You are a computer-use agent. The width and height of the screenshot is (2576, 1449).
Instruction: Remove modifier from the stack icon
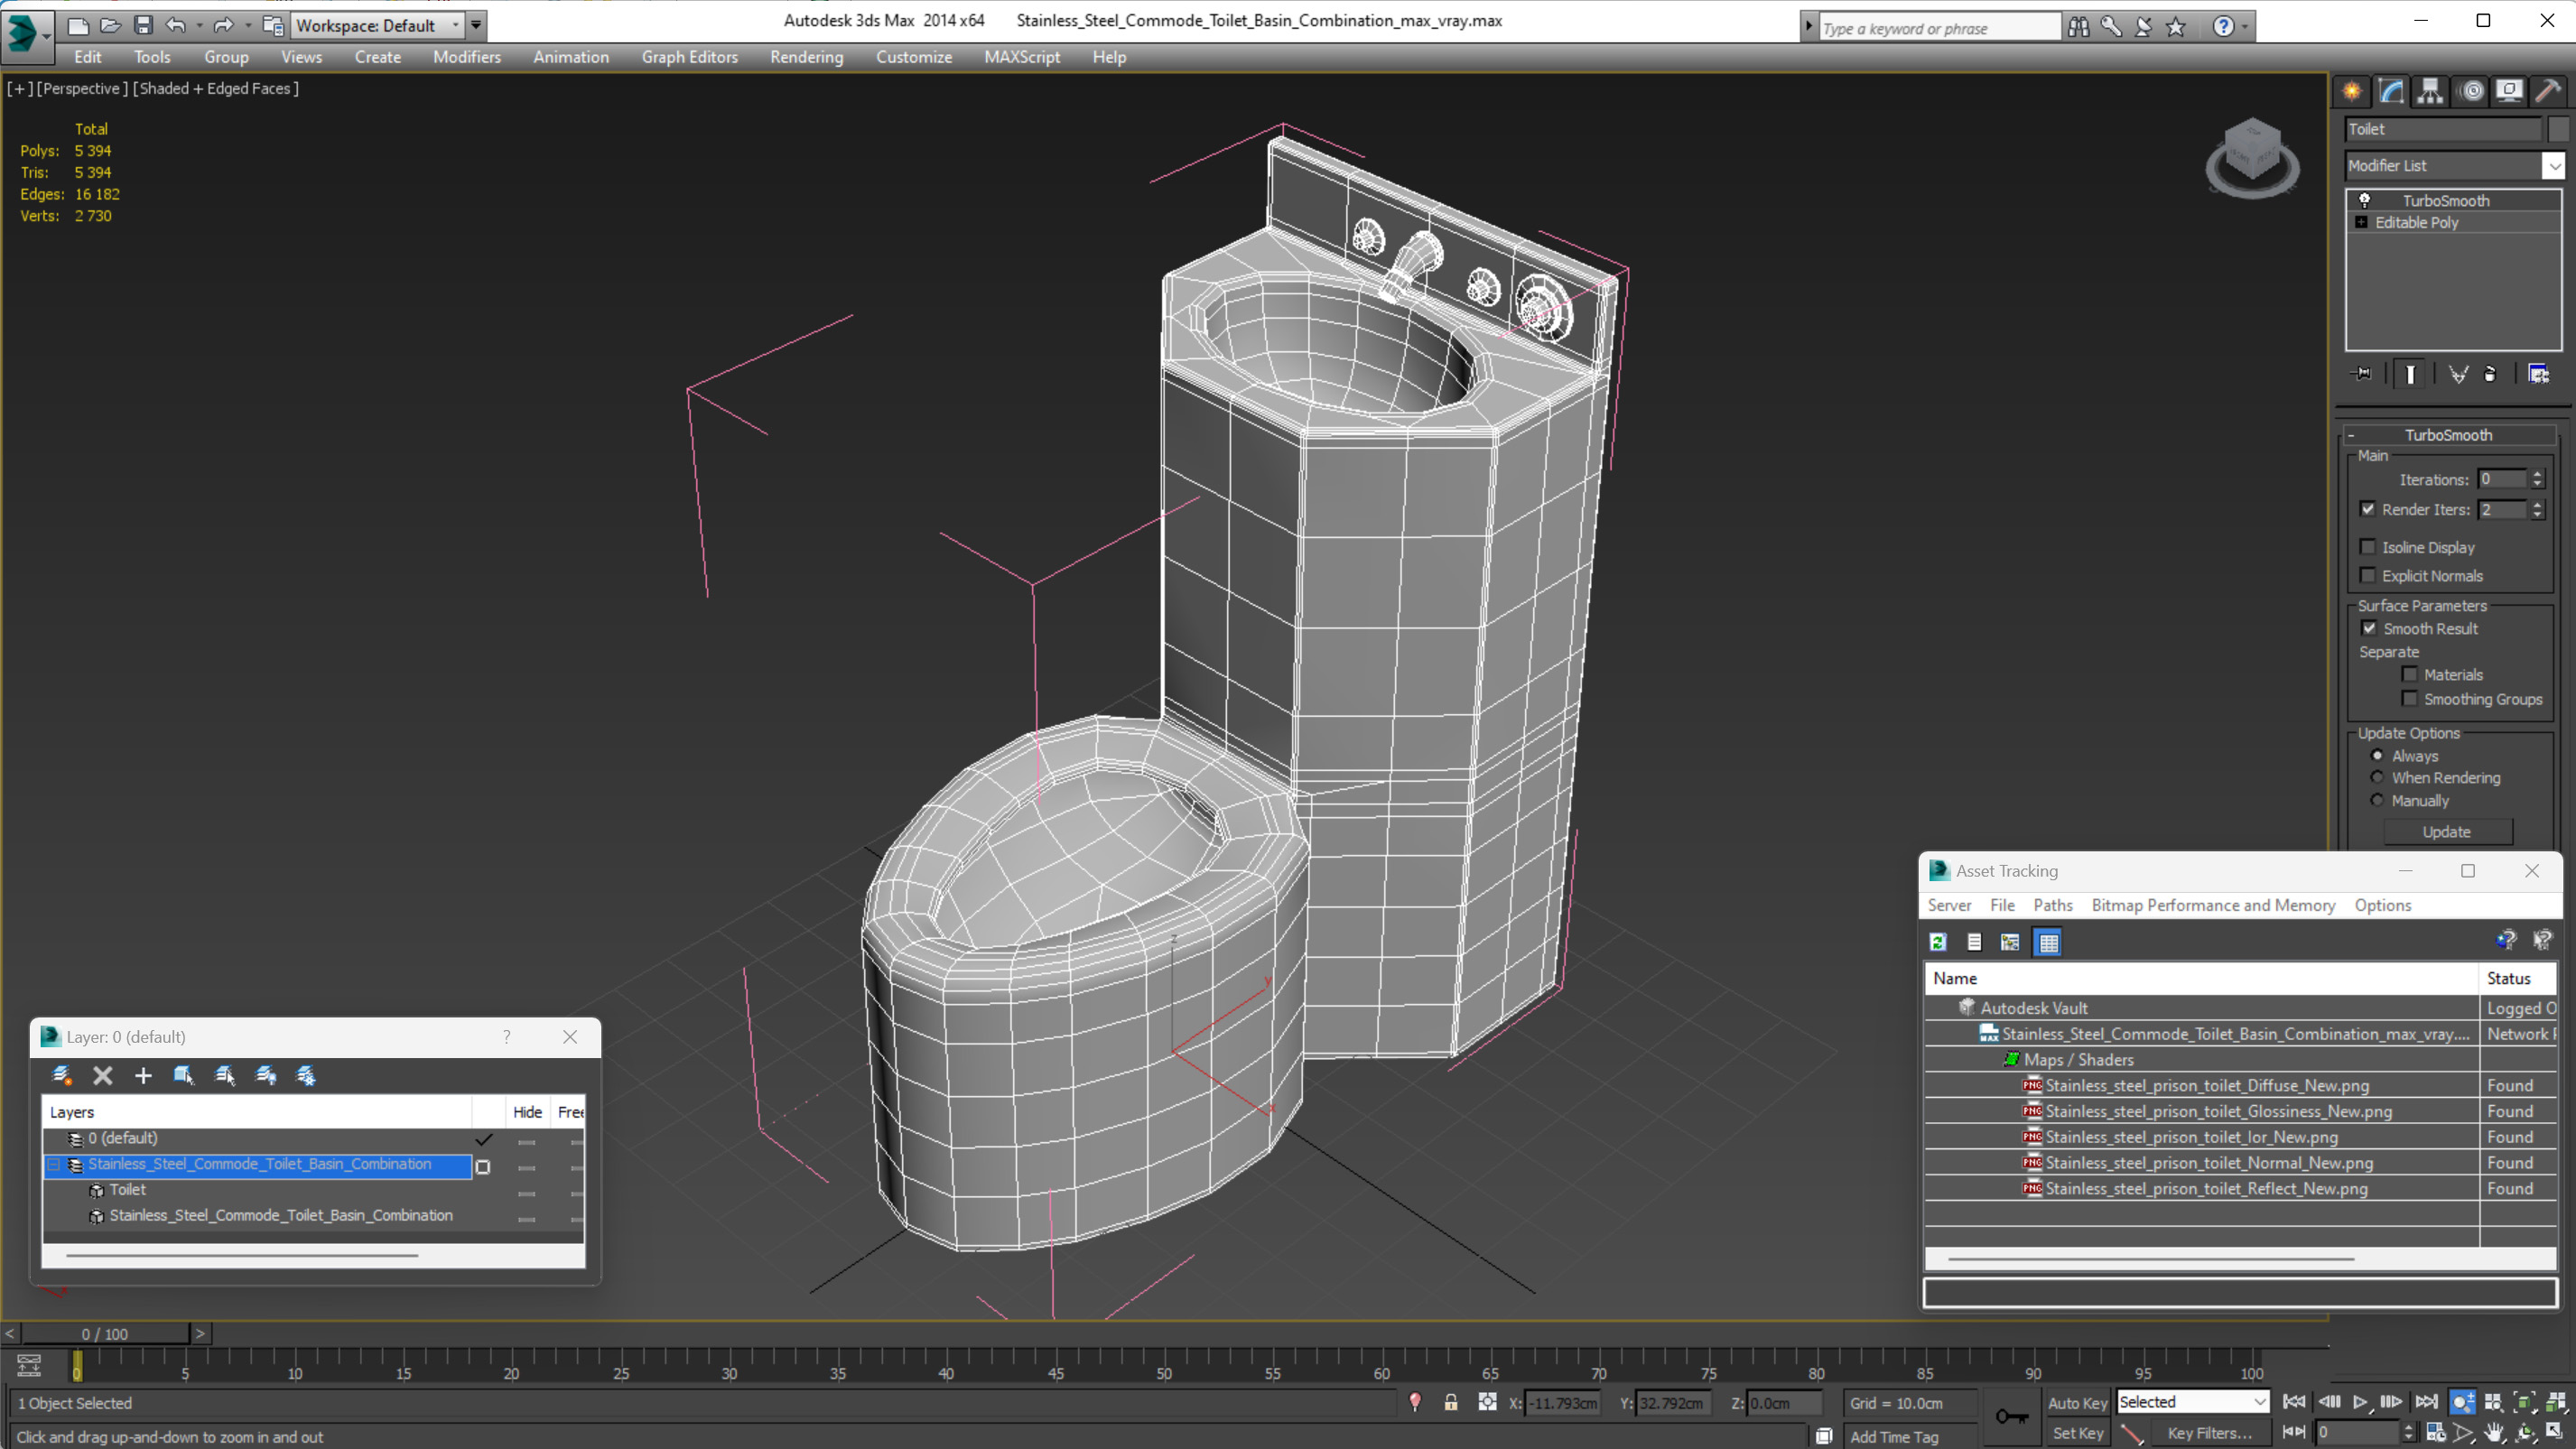pyautogui.click(x=2490, y=374)
